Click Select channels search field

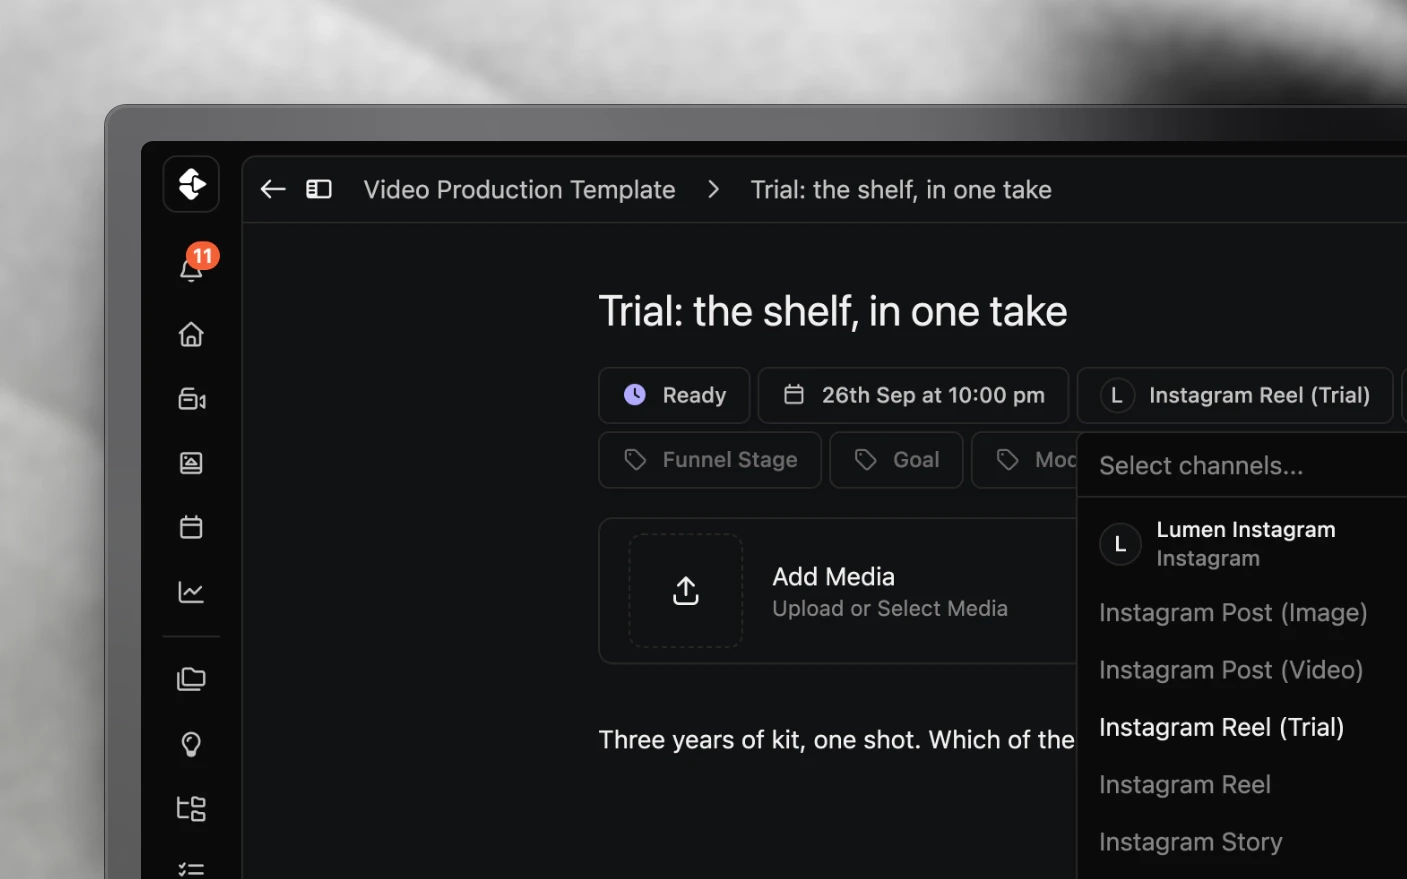click(x=1243, y=466)
